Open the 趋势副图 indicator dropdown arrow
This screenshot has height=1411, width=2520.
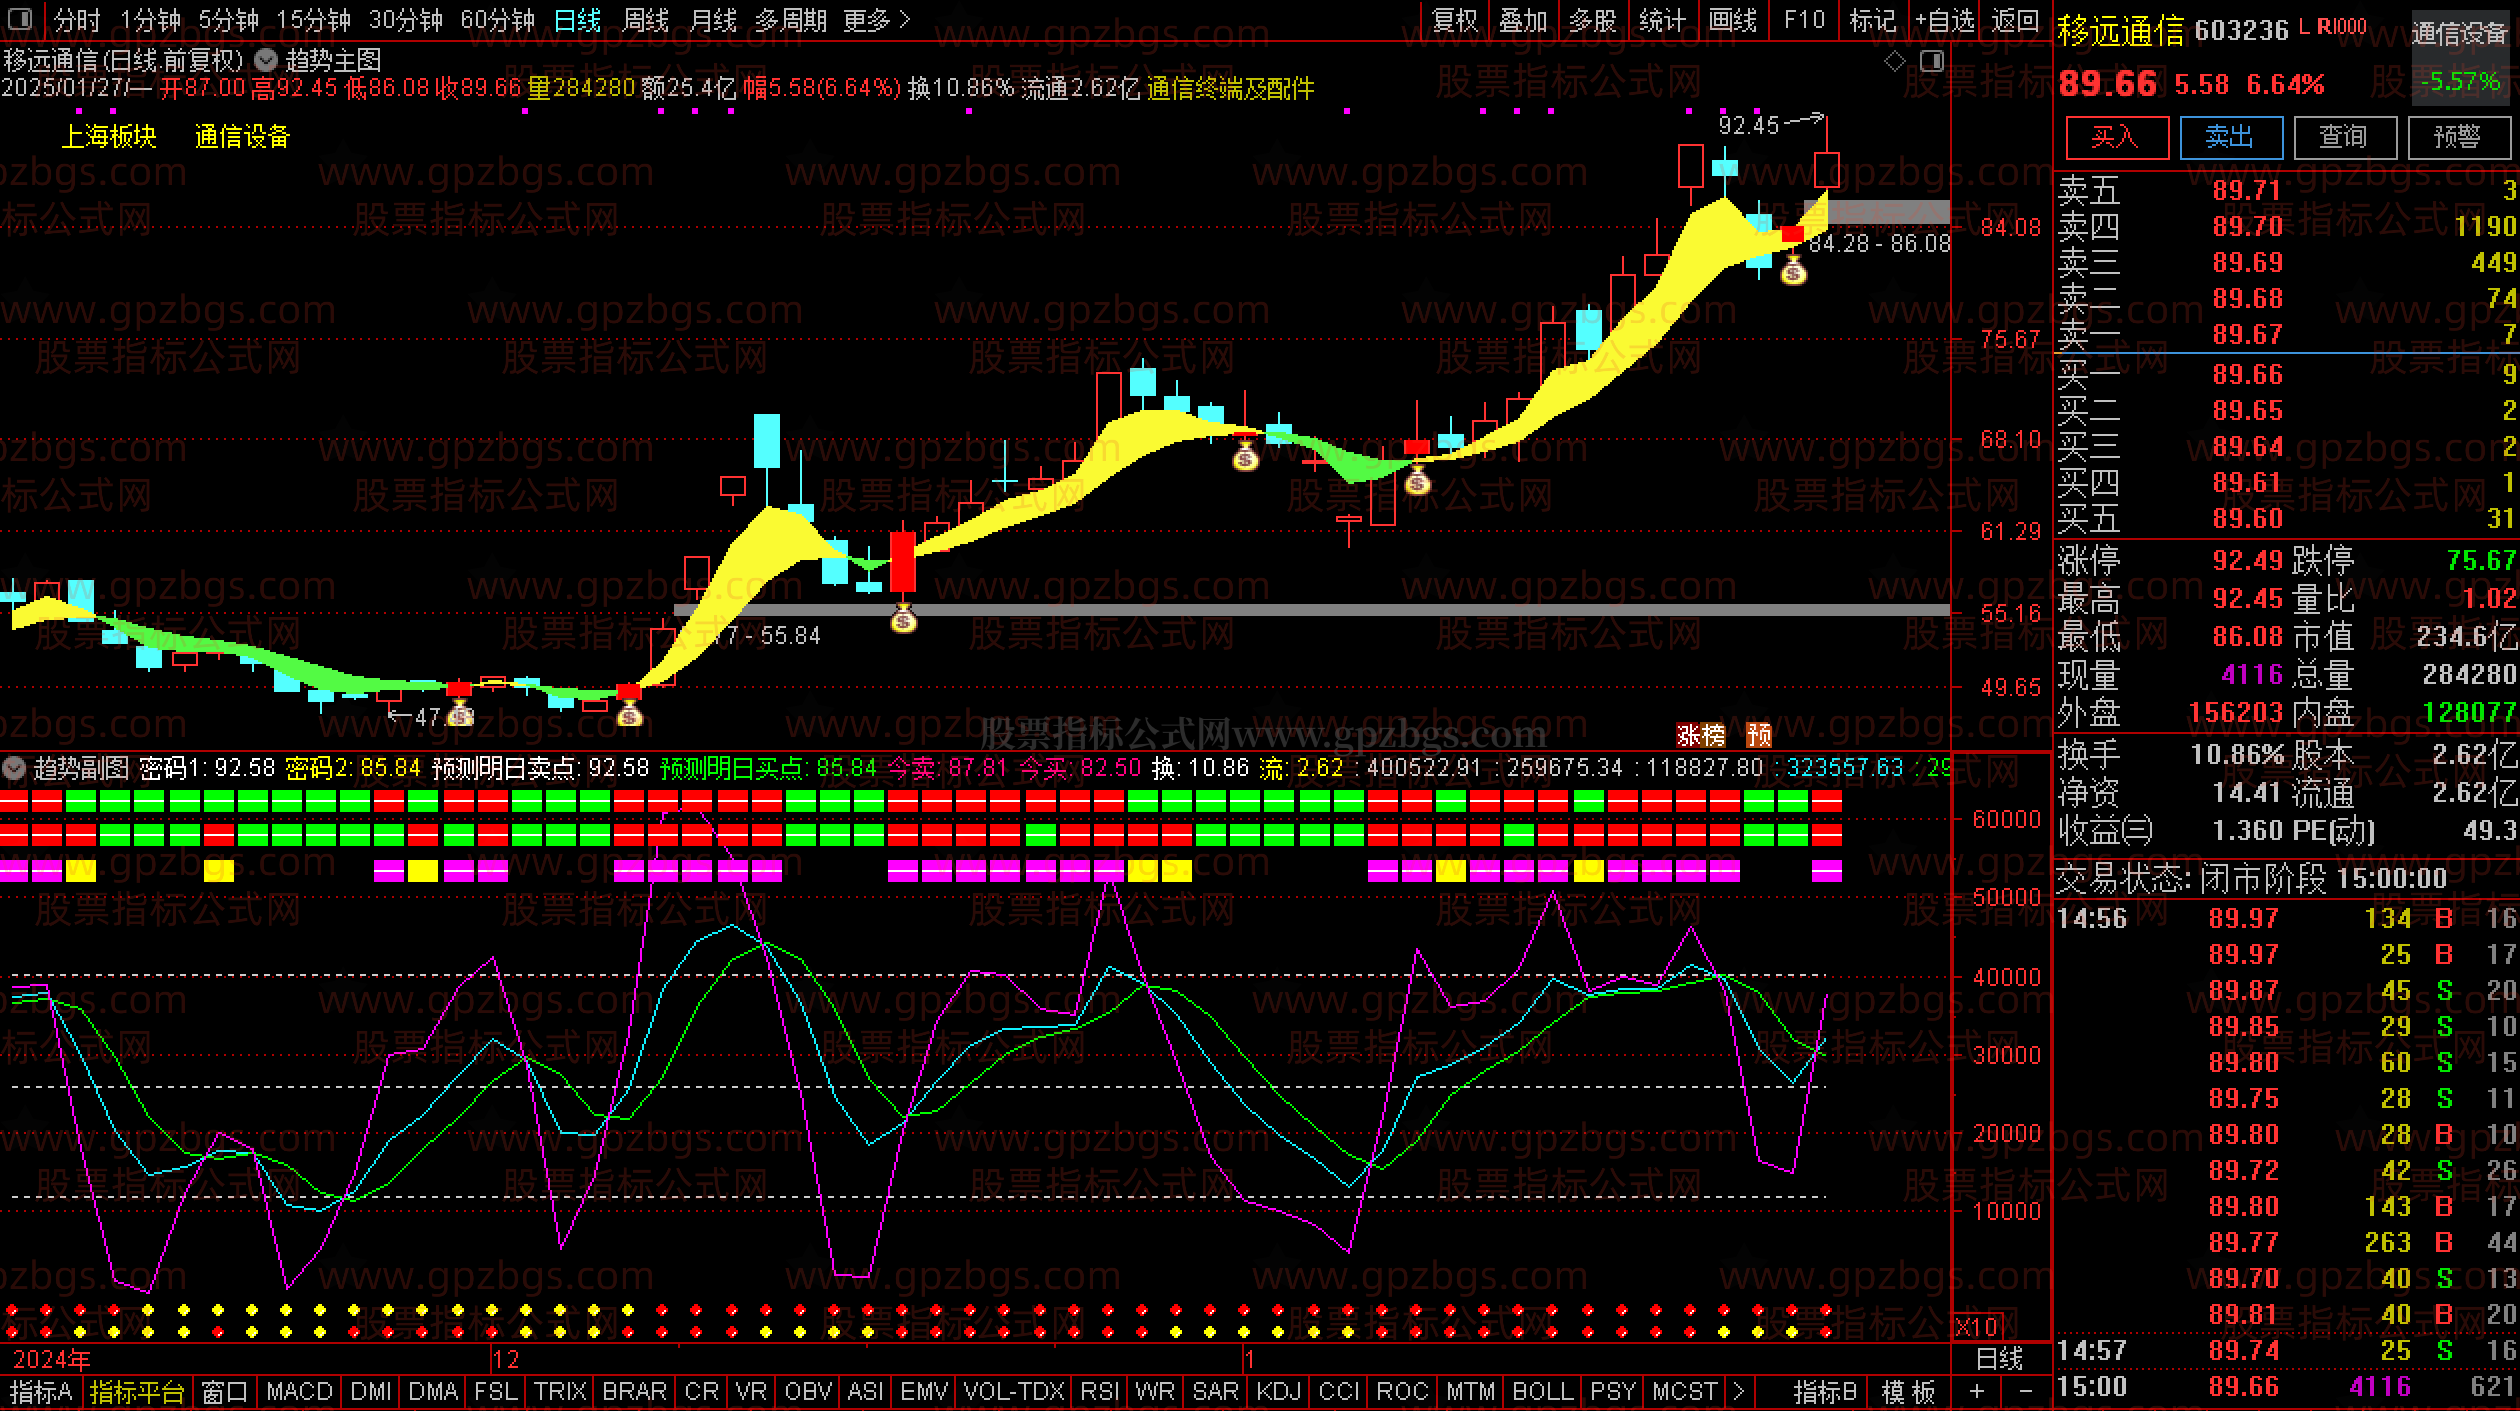click(14, 768)
